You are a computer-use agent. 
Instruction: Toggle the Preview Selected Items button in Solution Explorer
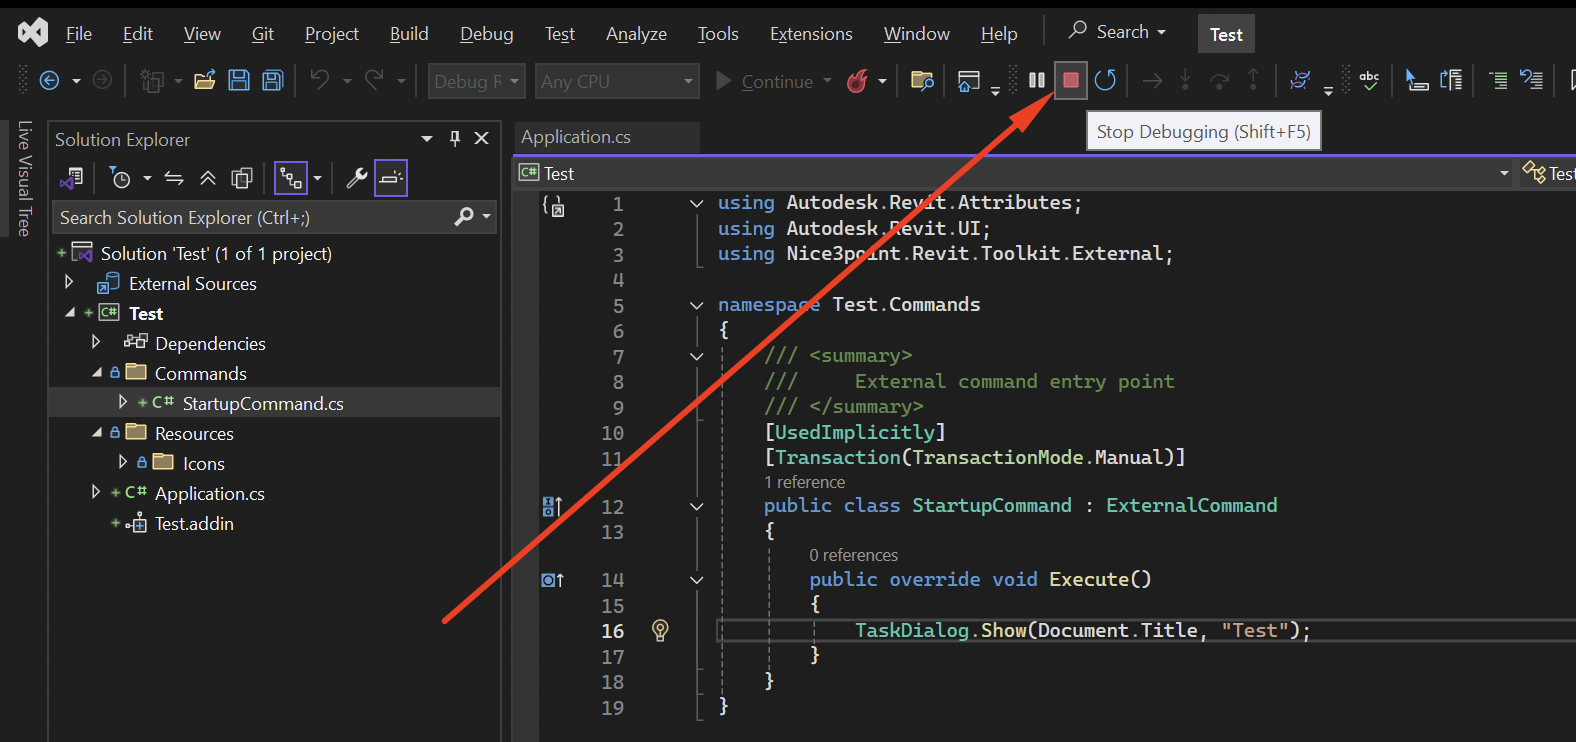pos(391,179)
